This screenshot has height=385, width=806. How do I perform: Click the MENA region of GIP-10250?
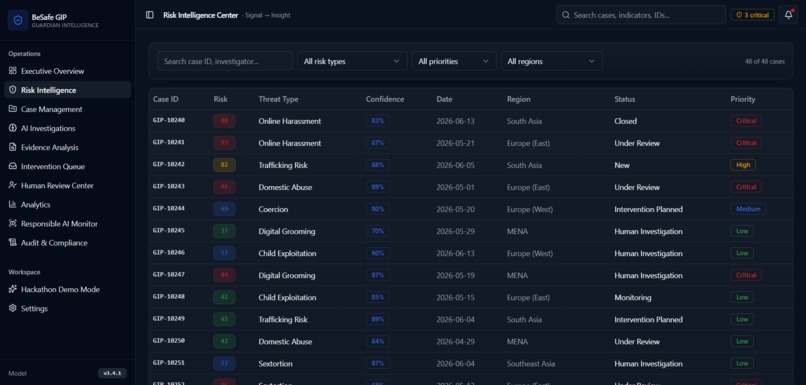517,342
